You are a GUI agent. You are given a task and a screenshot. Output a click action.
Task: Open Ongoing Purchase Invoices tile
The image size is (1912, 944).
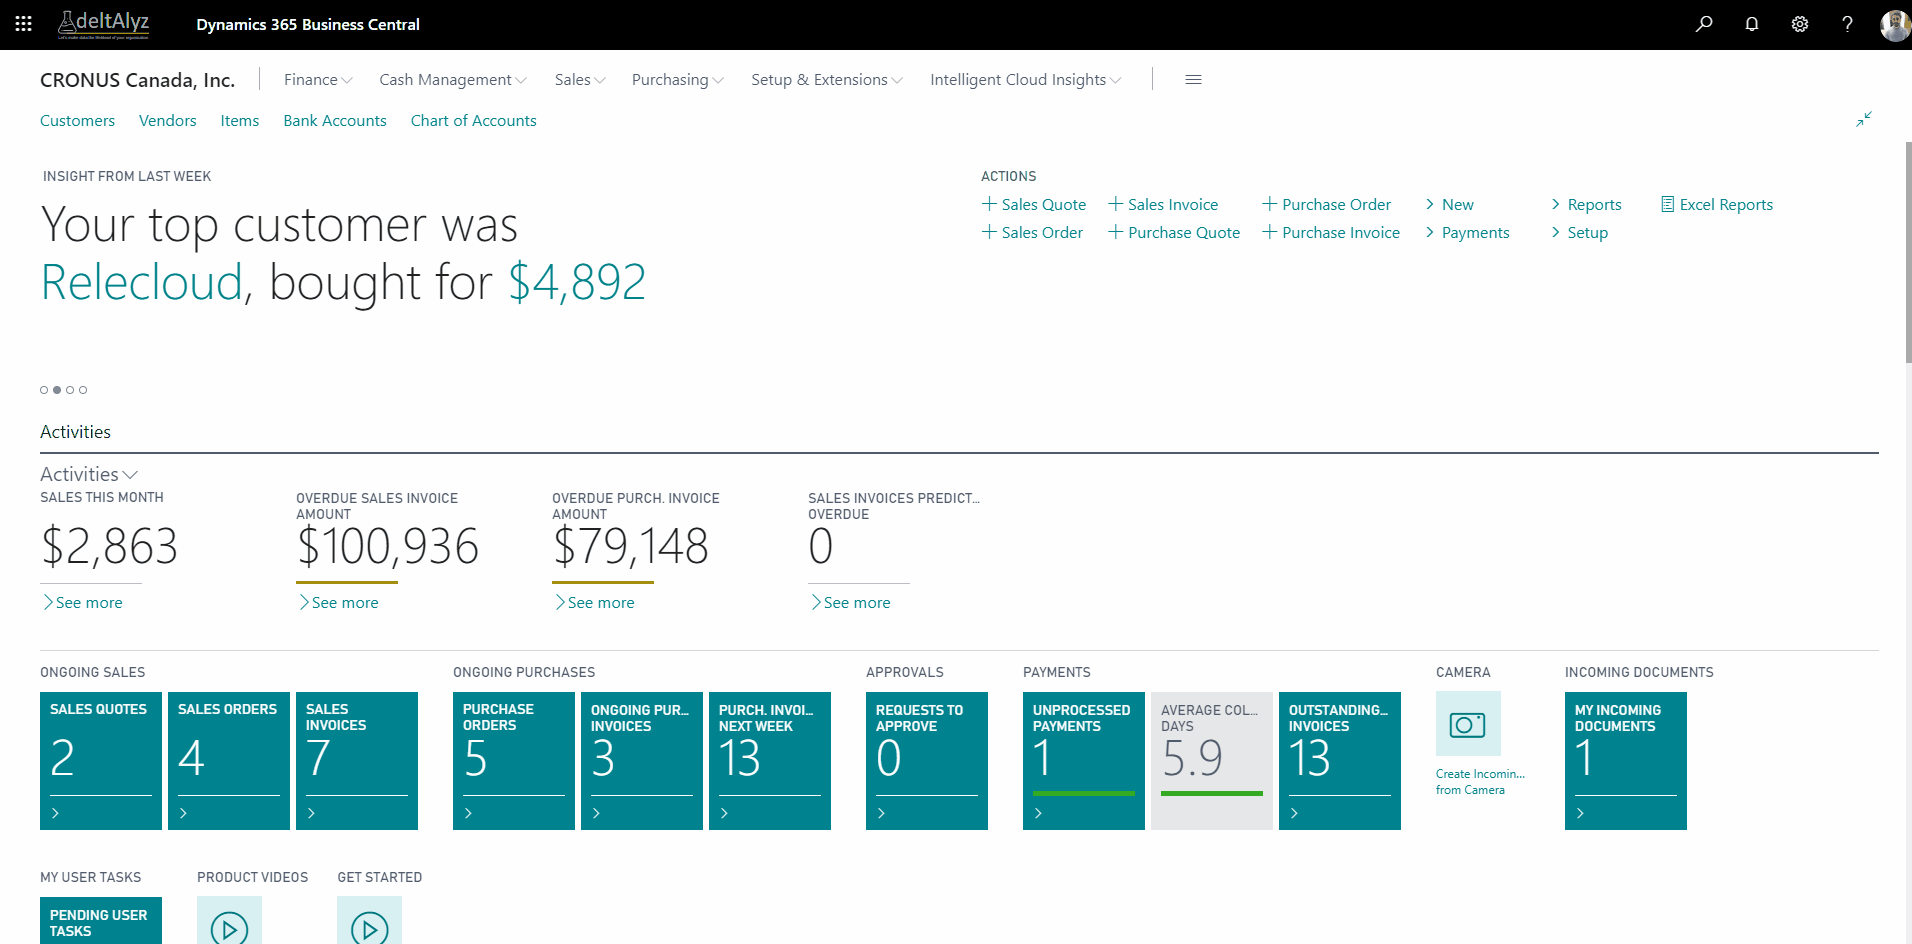pyautogui.click(x=642, y=761)
